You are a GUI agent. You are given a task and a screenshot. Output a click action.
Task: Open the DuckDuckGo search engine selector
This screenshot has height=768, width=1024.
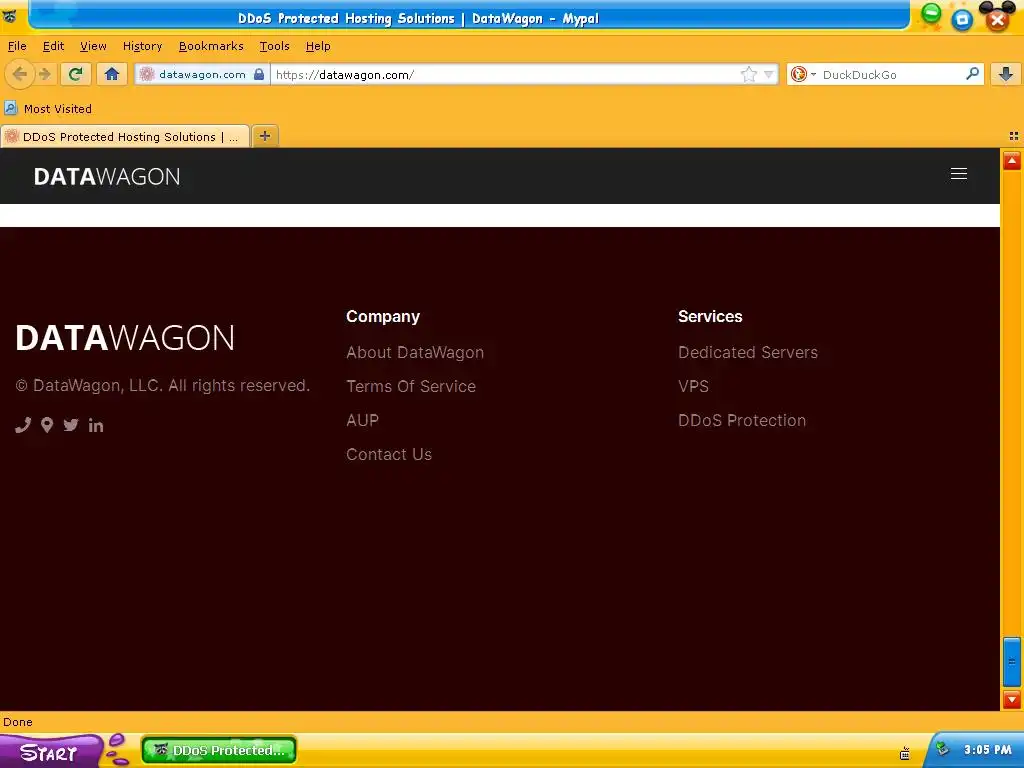803,74
